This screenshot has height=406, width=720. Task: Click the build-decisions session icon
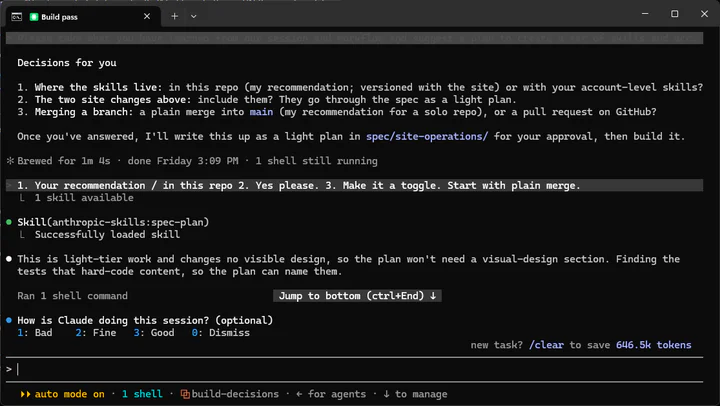185,394
